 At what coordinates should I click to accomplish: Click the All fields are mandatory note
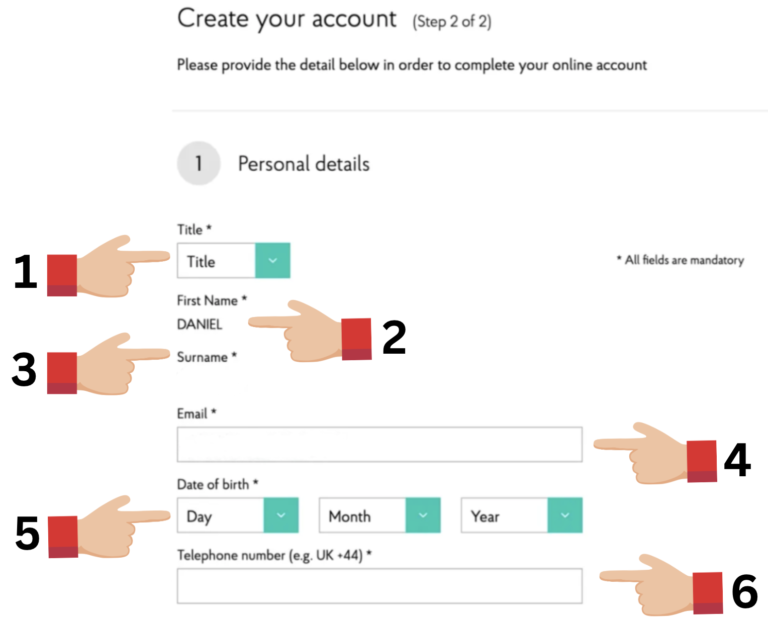[x=680, y=260]
